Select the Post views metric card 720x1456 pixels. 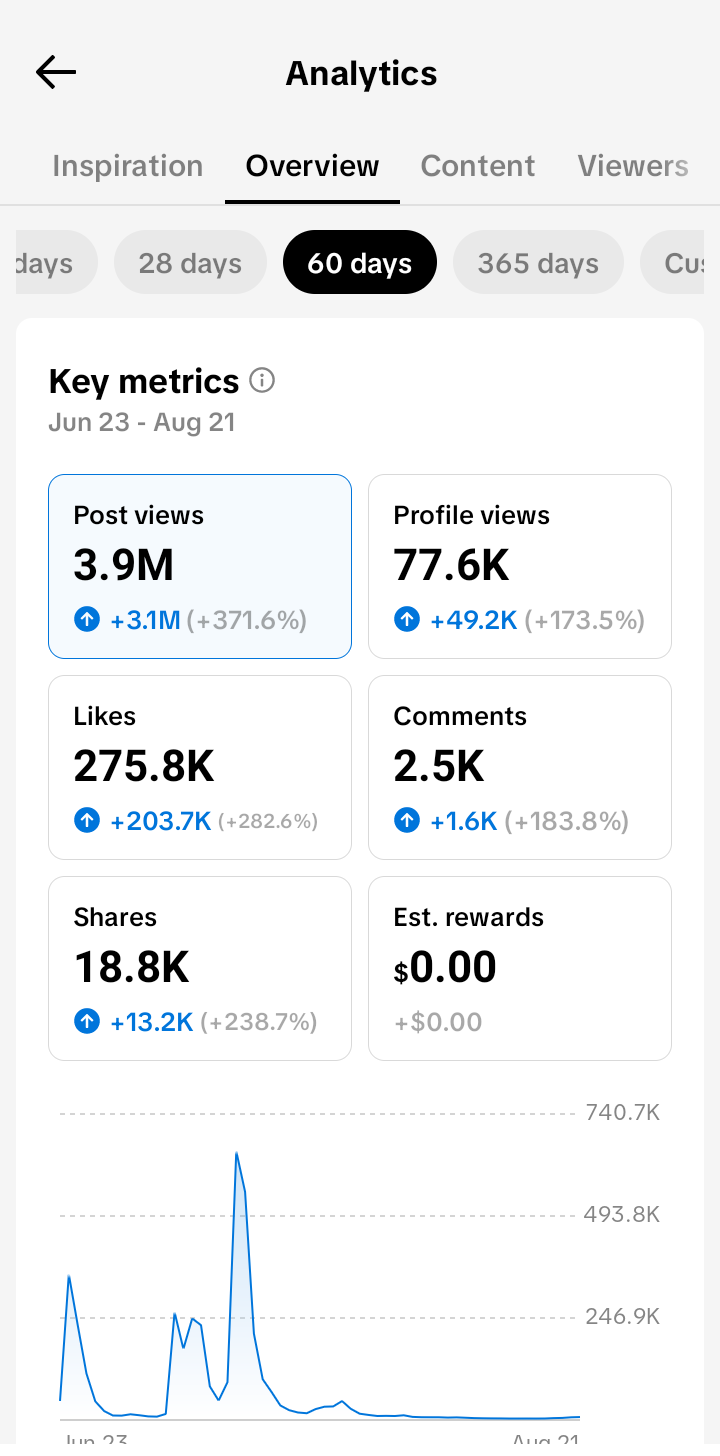tap(200, 566)
